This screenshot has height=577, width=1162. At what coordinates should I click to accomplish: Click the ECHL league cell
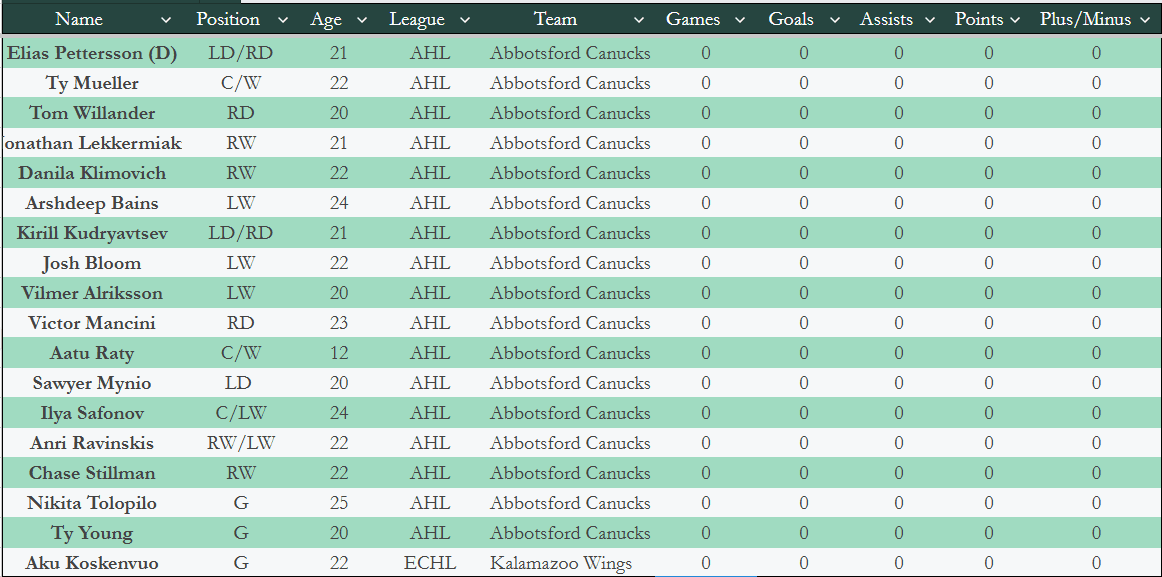pos(429,563)
